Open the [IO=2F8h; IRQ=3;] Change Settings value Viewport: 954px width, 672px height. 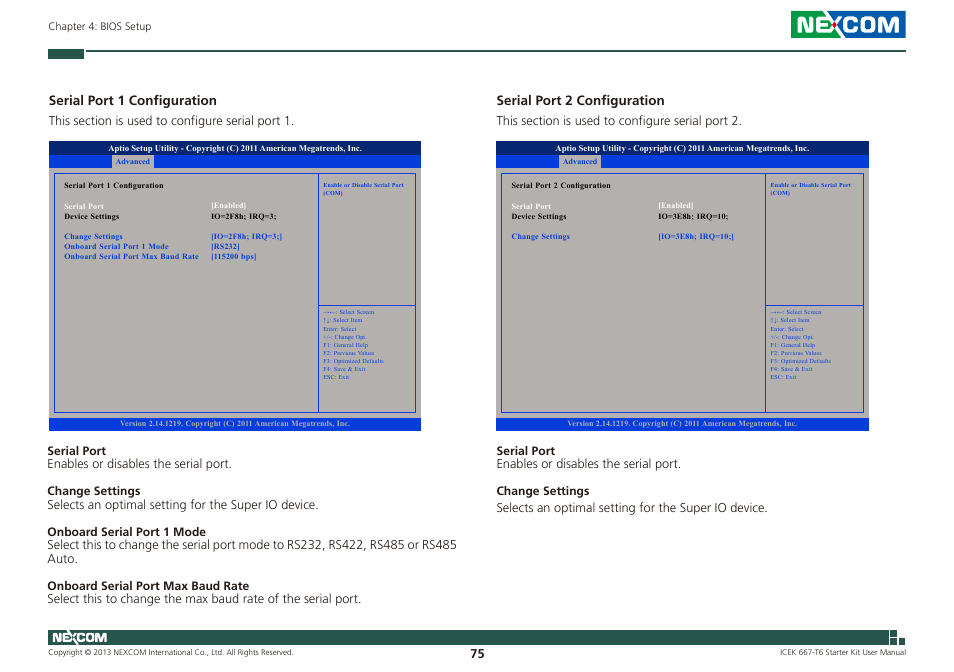[246, 237]
